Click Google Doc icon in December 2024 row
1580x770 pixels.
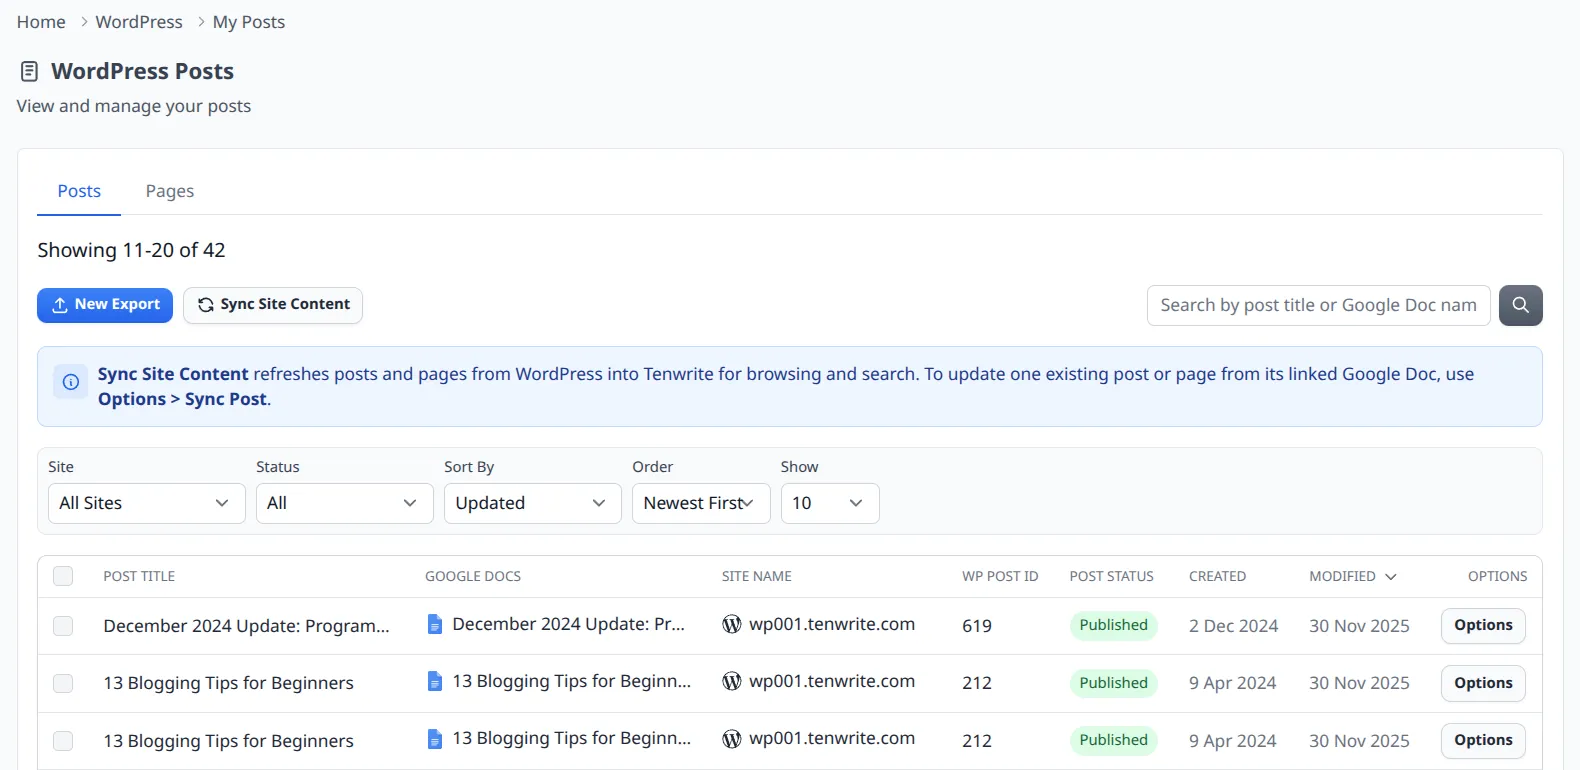point(434,624)
